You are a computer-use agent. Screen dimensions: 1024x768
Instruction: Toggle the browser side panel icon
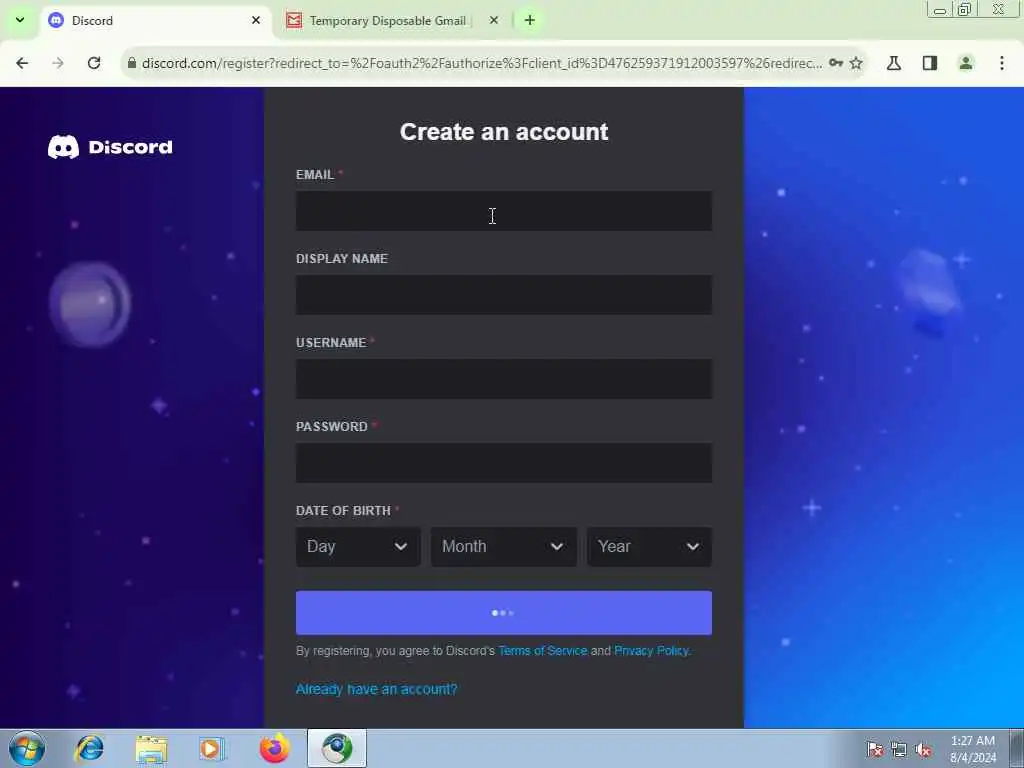point(930,63)
